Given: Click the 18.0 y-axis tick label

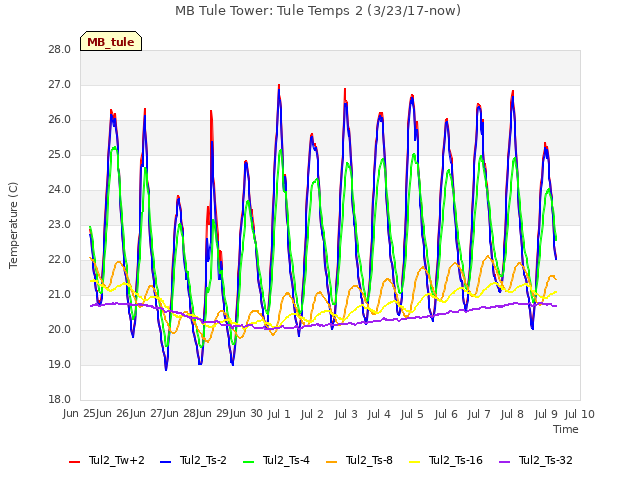Looking at the screenshot, I should click(x=60, y=400).
